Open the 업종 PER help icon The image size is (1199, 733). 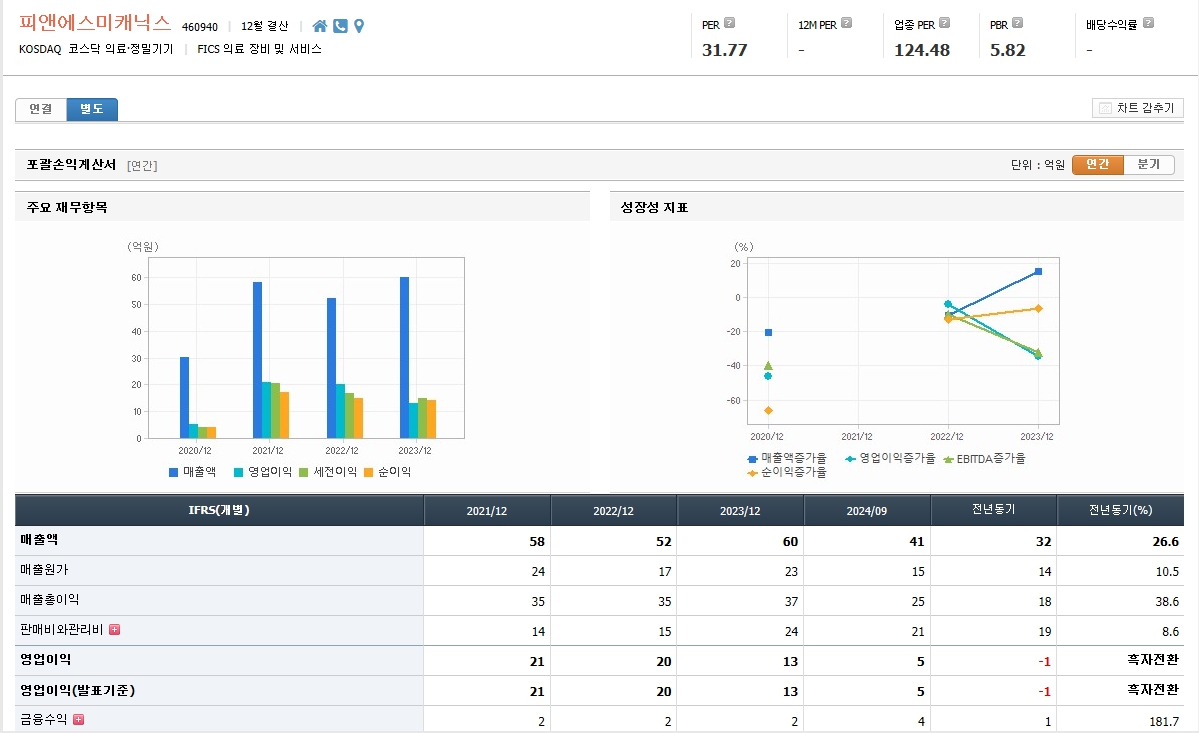pyautogui.click(x=944, y=23)
